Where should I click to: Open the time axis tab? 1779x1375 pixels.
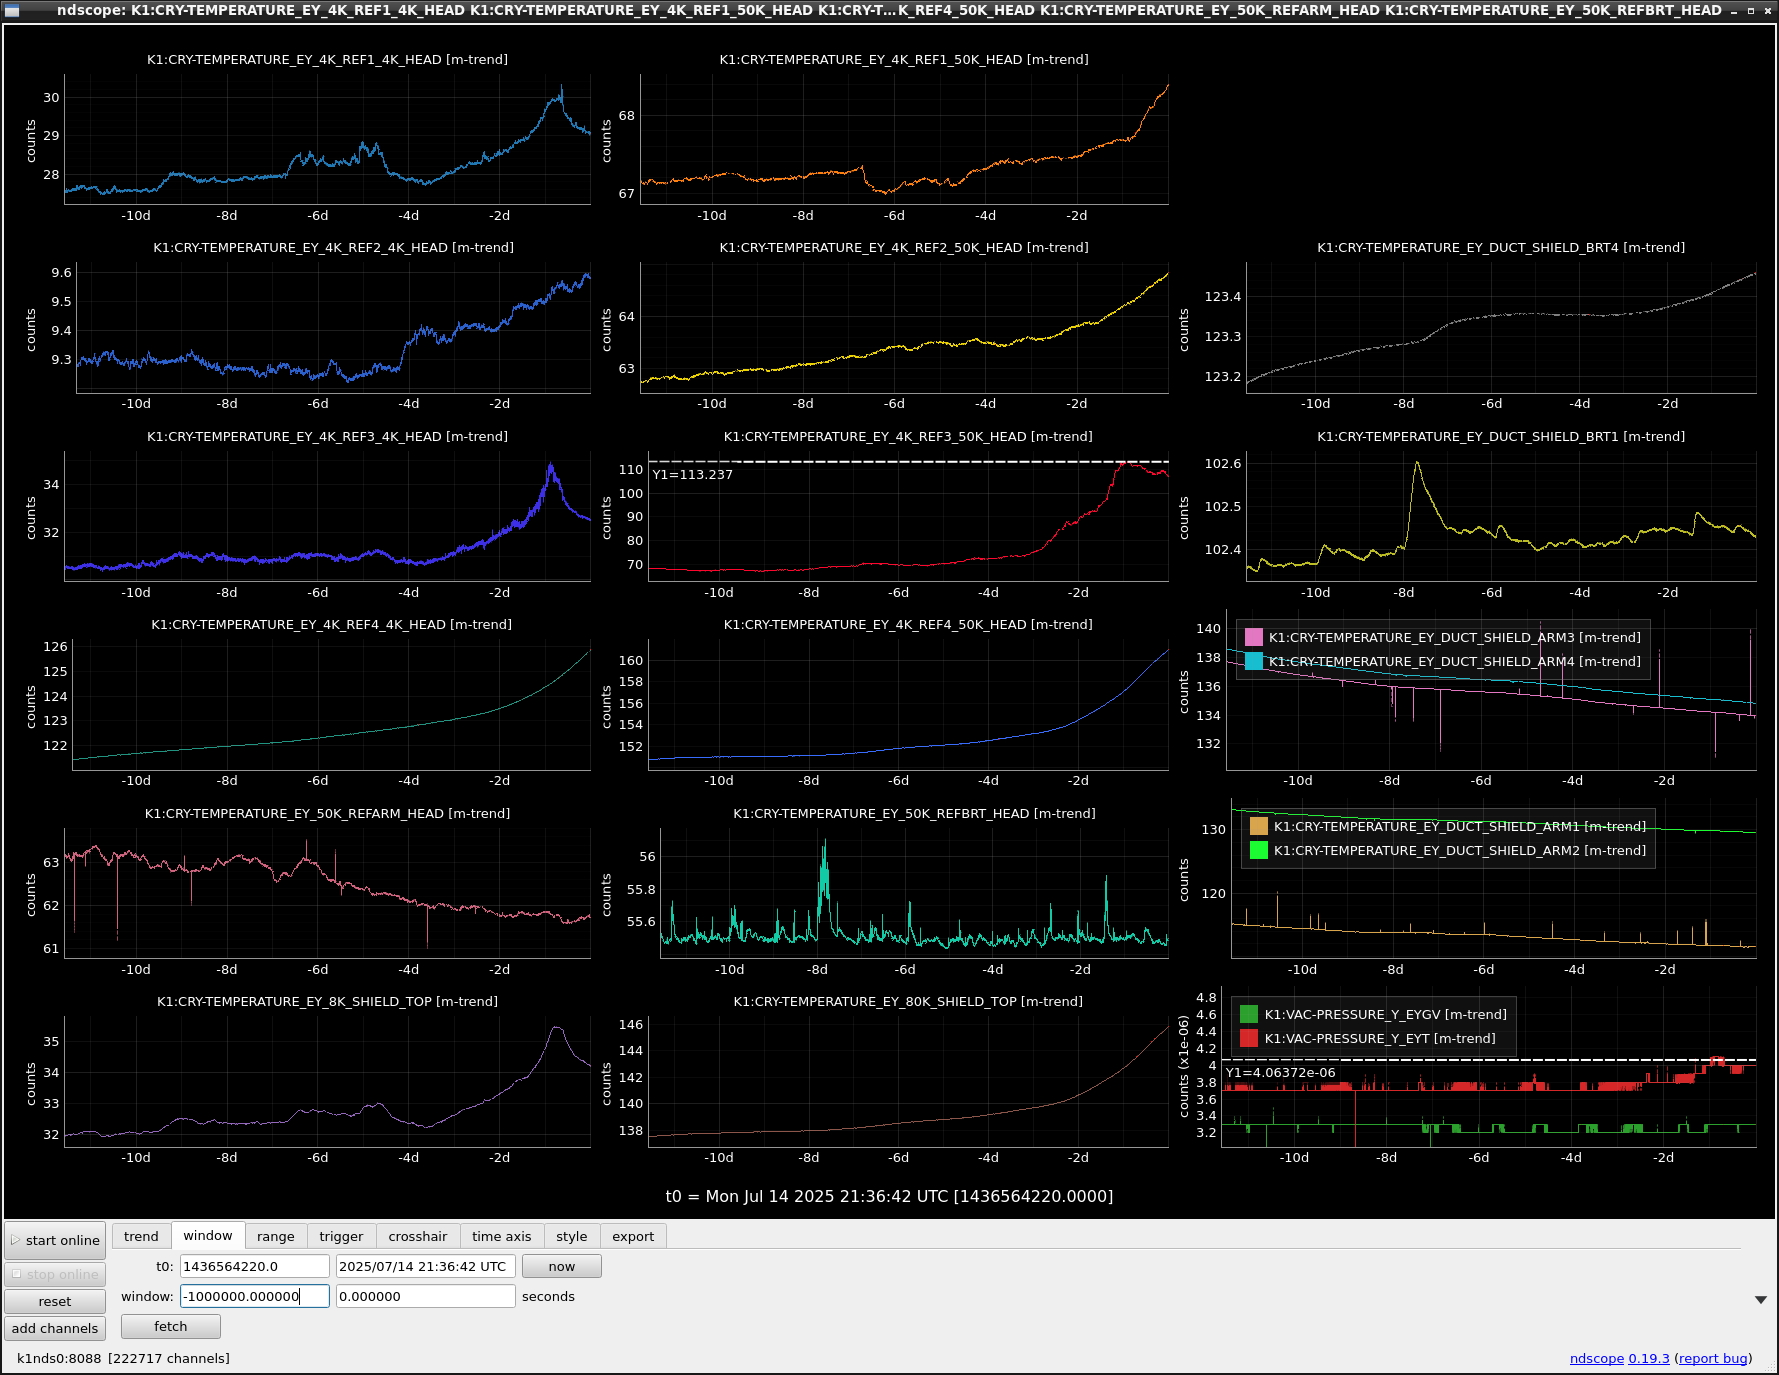[x=502, y=1236]
